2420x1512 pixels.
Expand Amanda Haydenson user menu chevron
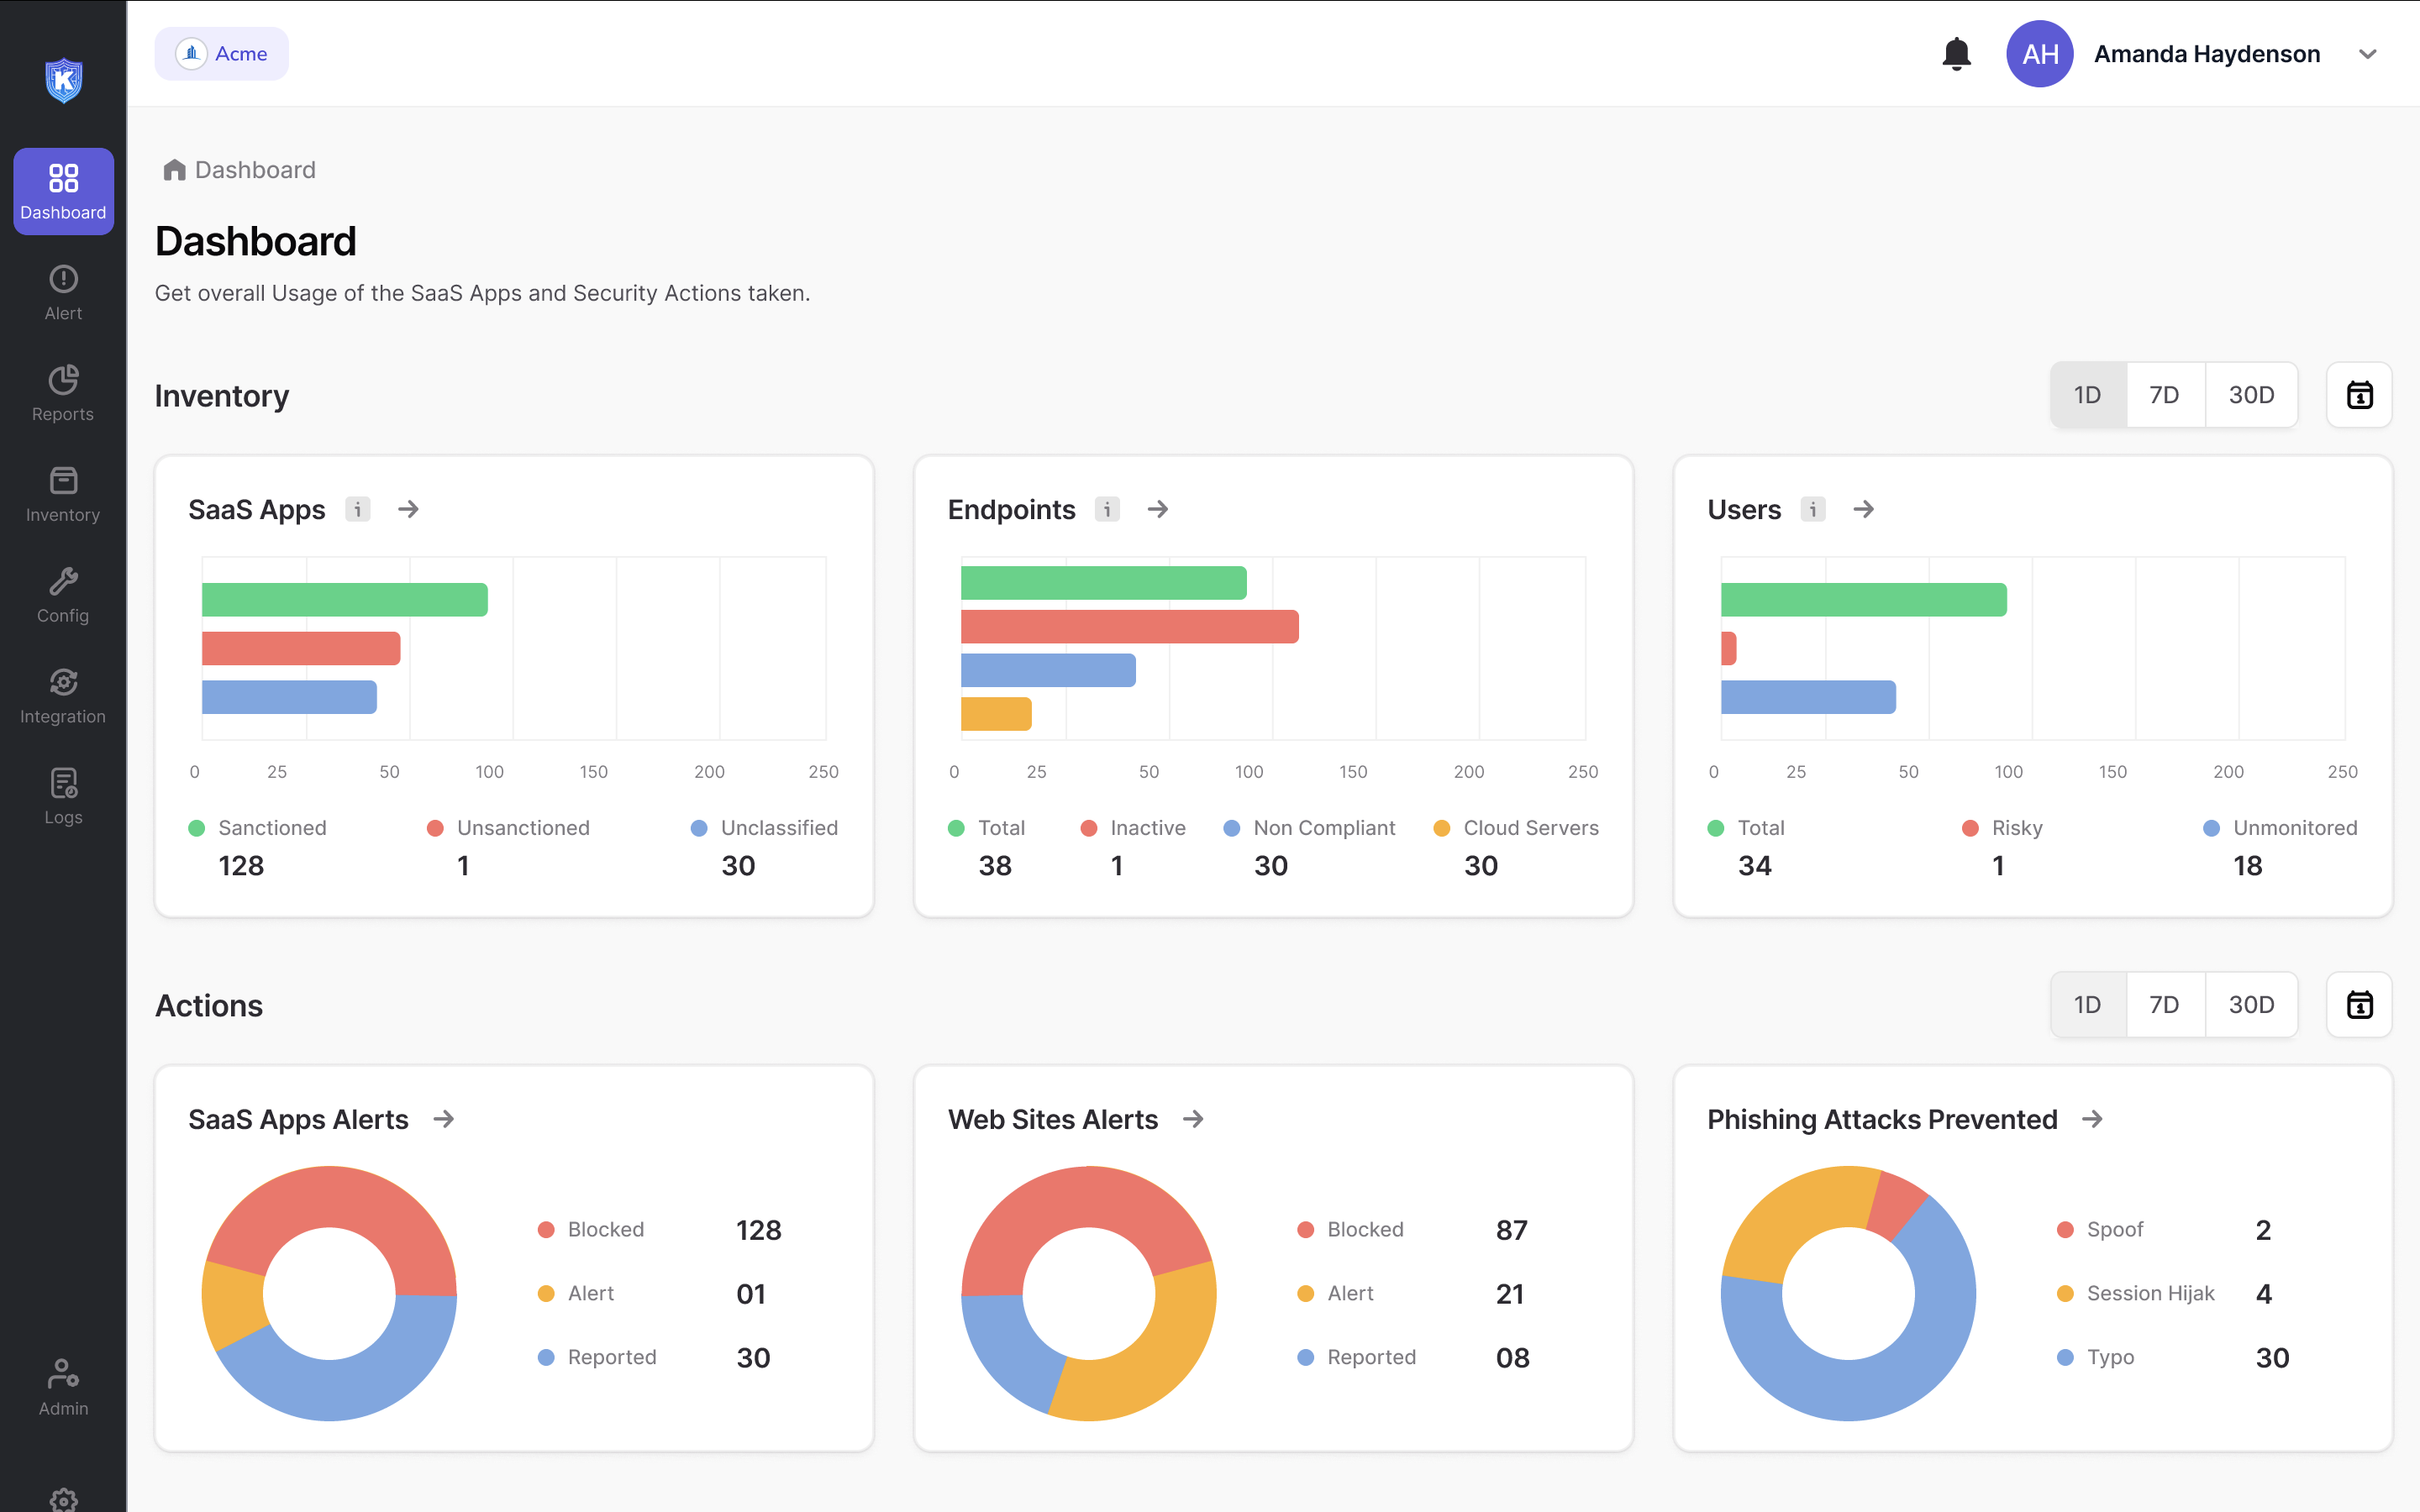(2367, 54)
